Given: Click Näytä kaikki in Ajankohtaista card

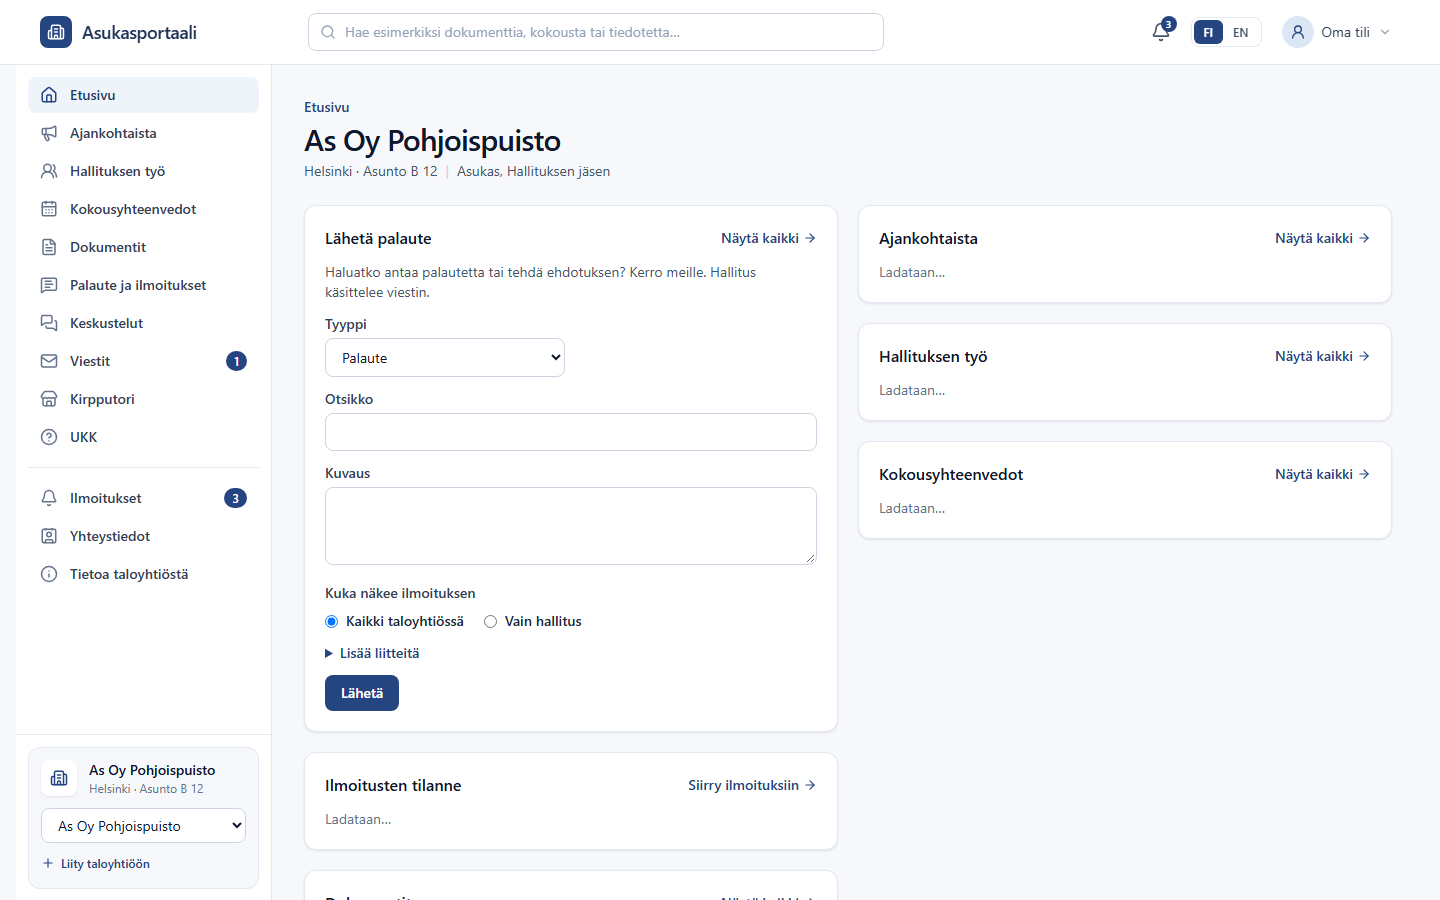Looking at the screenshot, I should [x=1322, y=238].
